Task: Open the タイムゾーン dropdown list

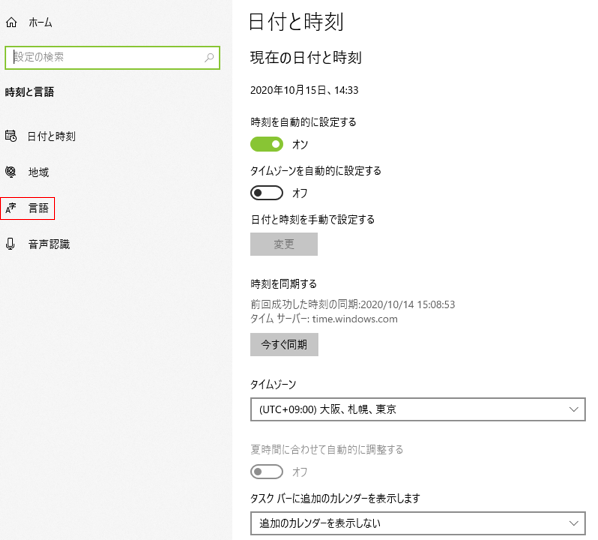Action: (x=418, y=409)
